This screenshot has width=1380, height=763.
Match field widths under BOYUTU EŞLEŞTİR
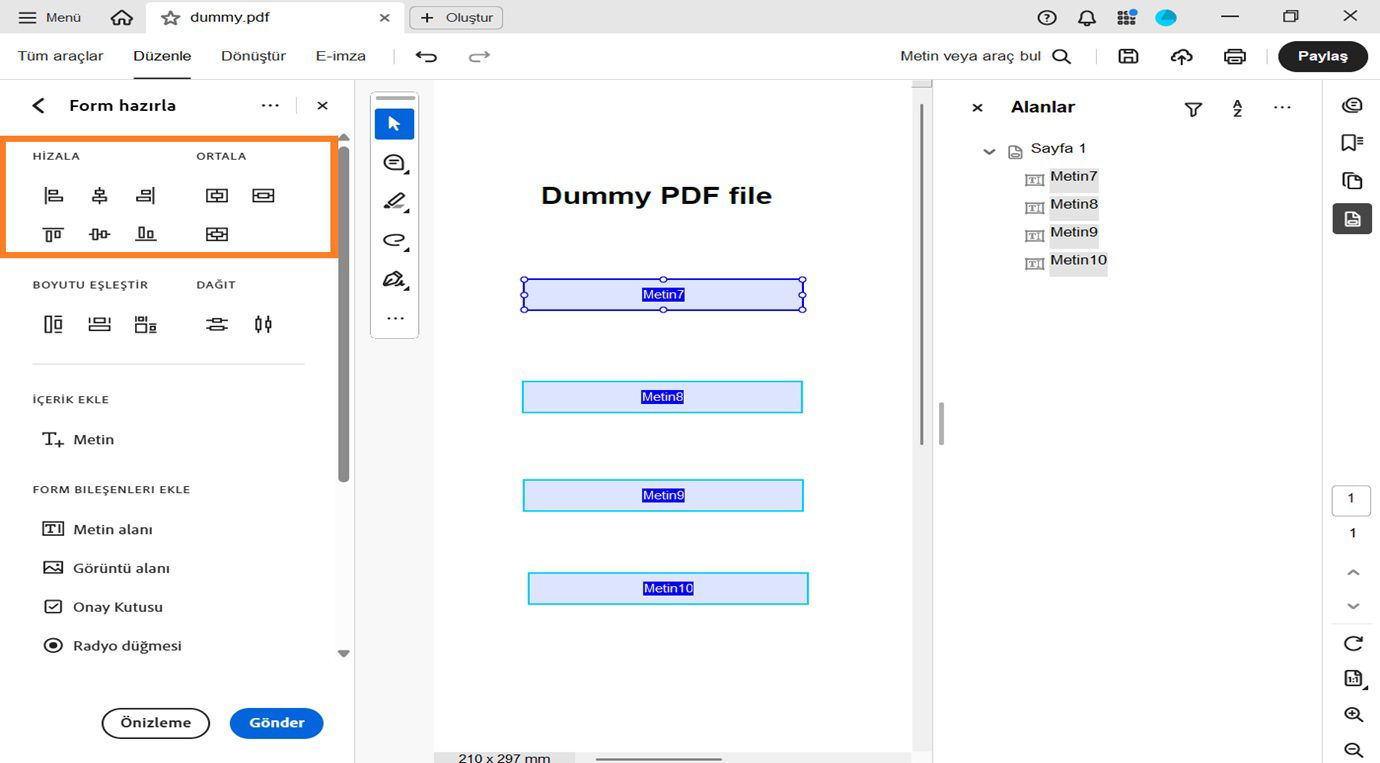99,324
